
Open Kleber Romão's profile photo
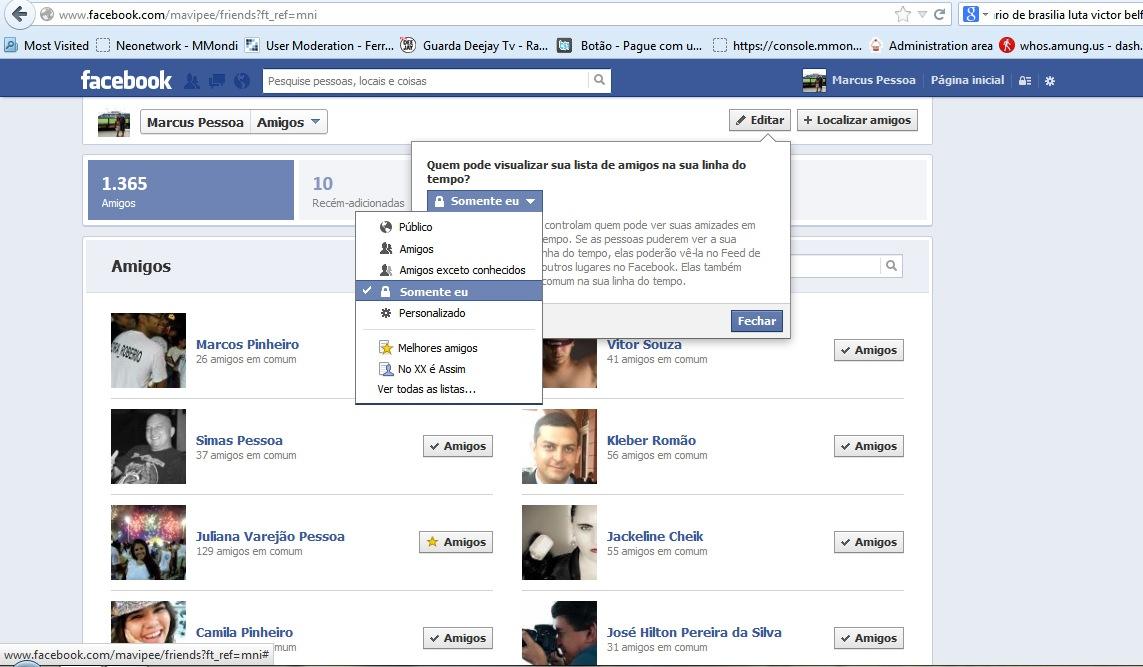coord(559,446)
